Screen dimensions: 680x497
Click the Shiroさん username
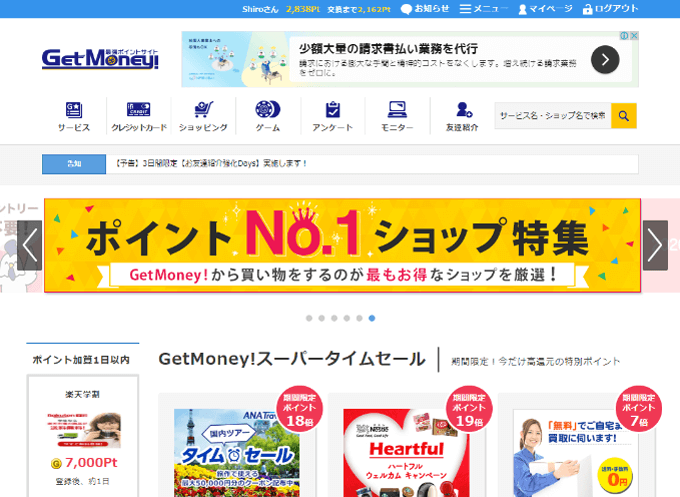[260, 9]
